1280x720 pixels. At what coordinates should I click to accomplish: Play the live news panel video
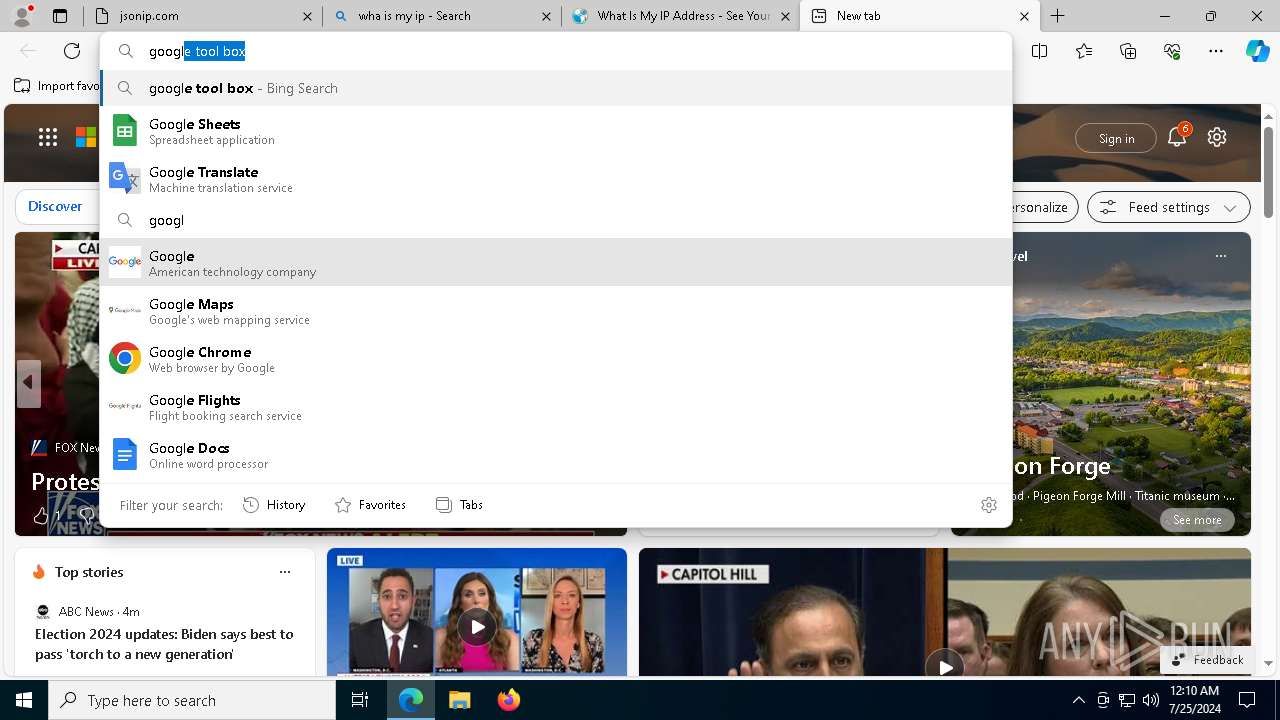(x=477, y=627)
